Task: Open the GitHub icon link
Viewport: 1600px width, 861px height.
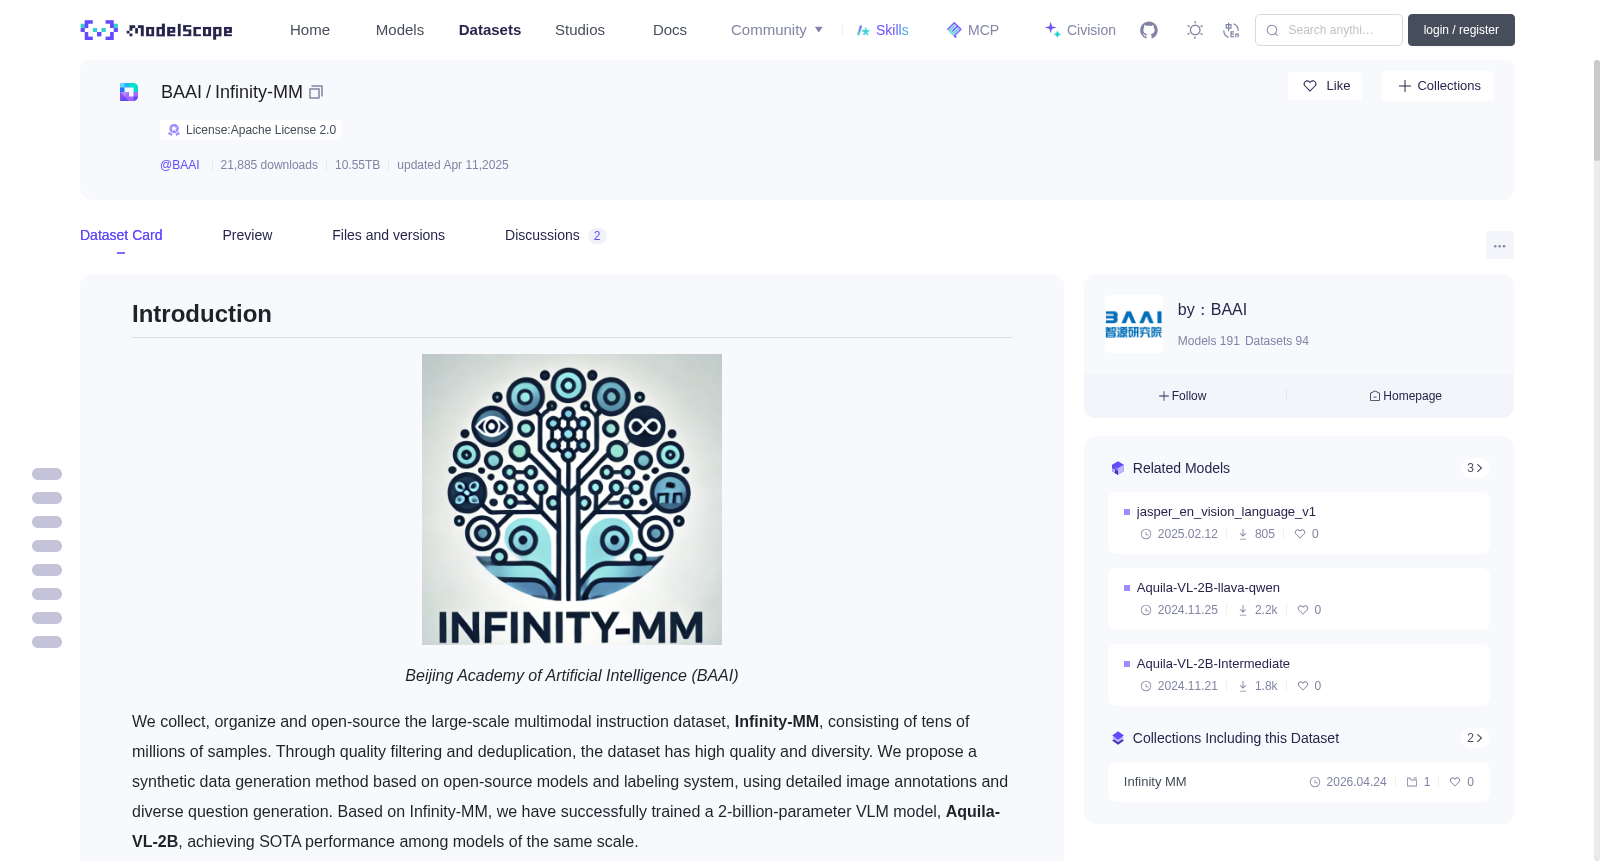Action: [x=1149, y=30]
